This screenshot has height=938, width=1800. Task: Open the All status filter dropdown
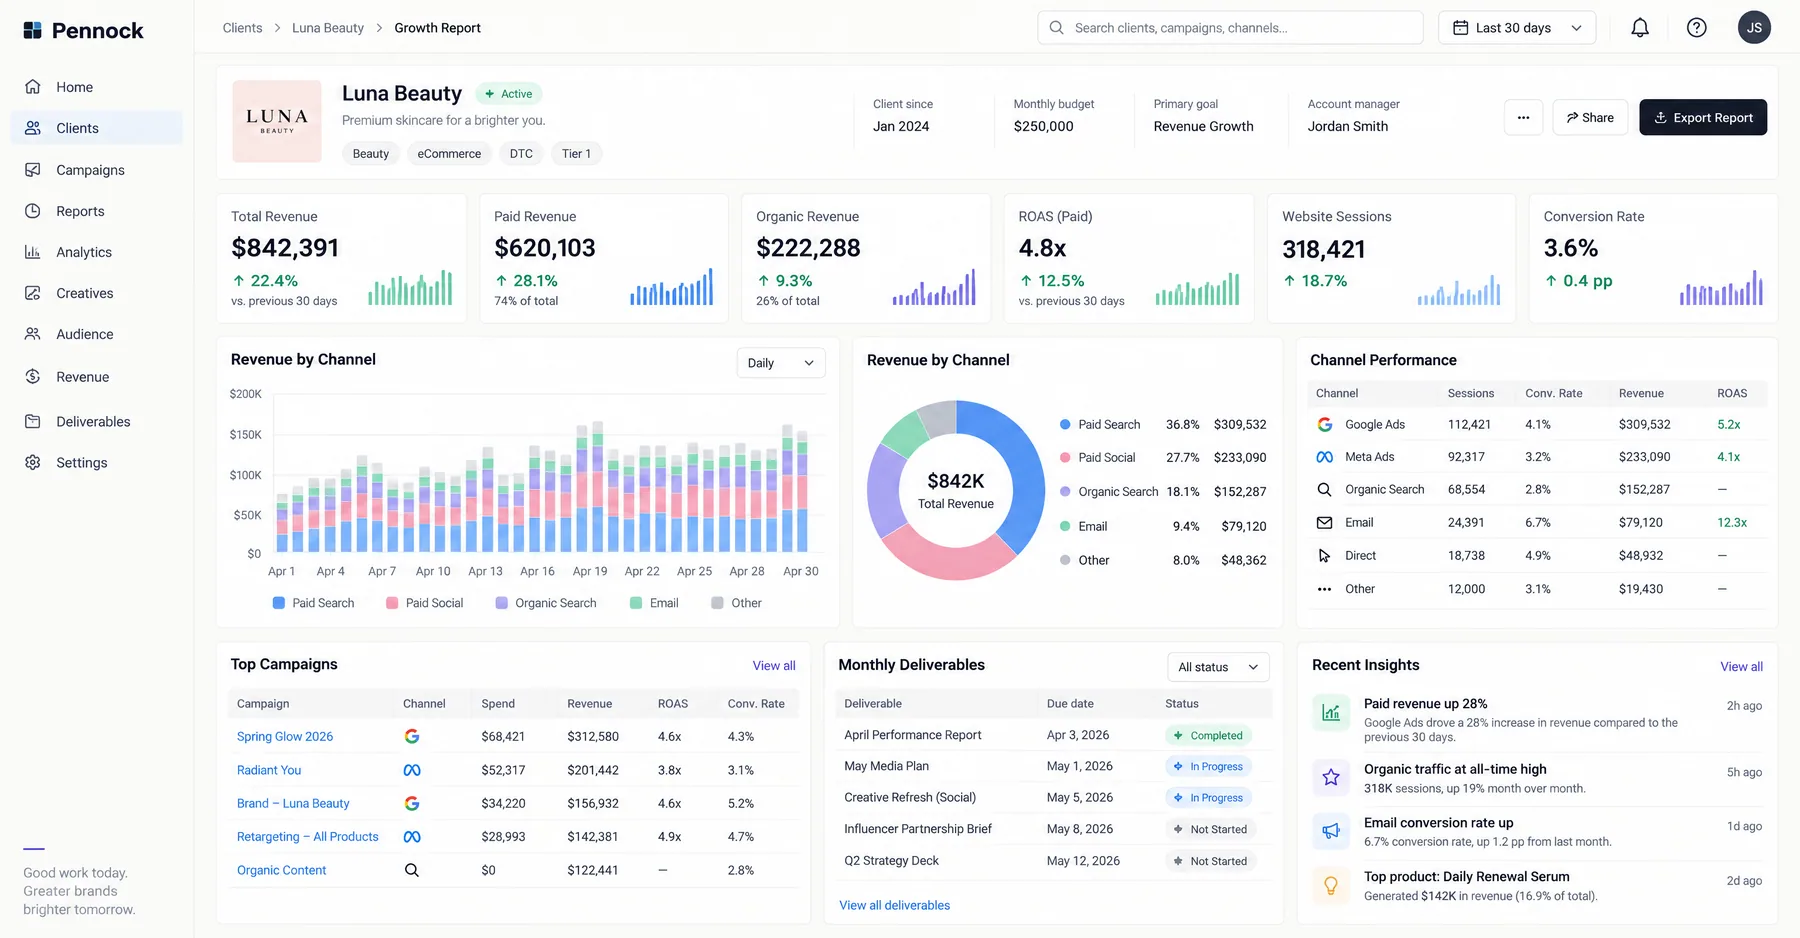pos(1218,667)
